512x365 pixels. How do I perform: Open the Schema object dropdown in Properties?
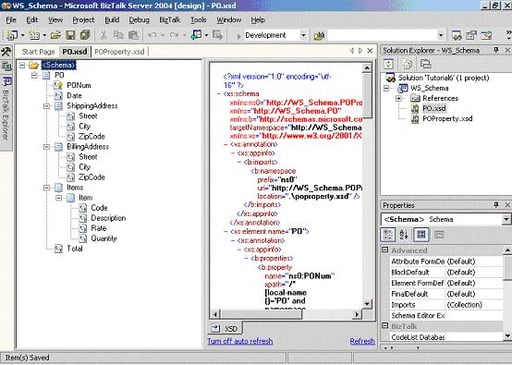pos(506,219)
